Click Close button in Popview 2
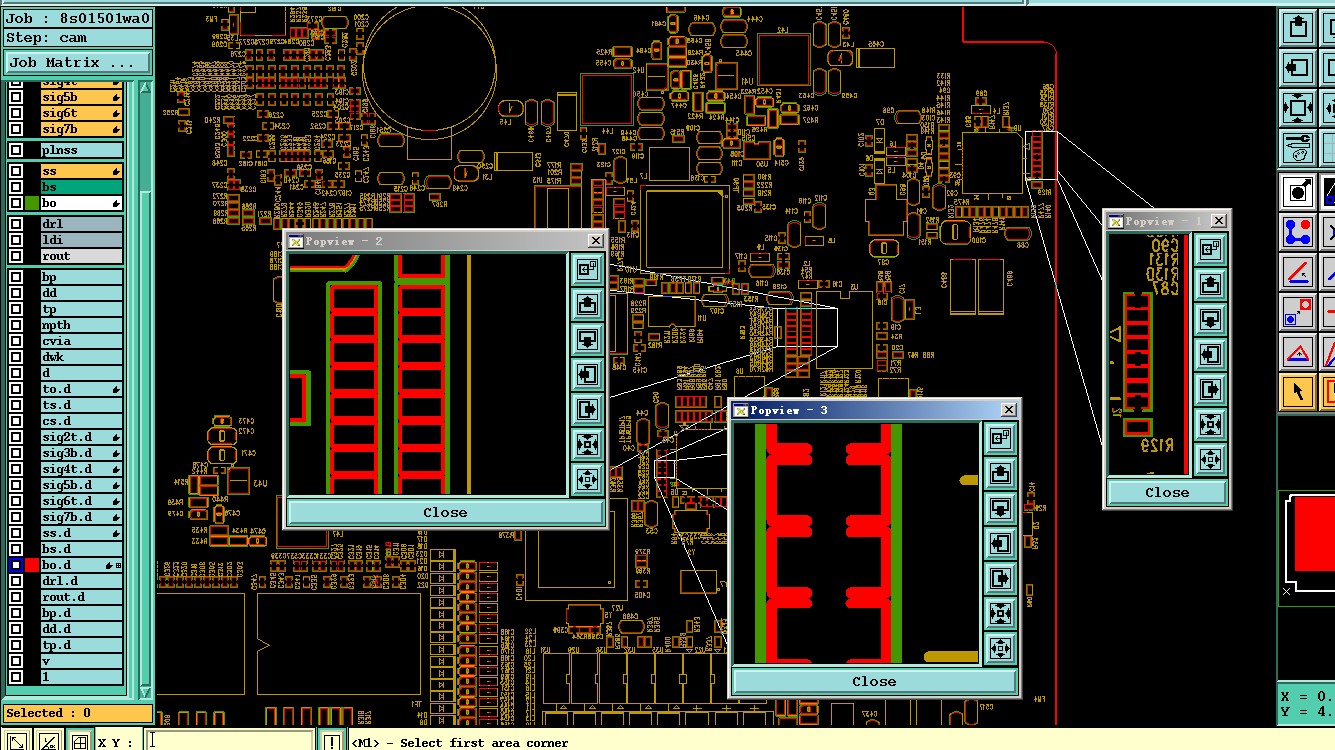 (445, 512)
